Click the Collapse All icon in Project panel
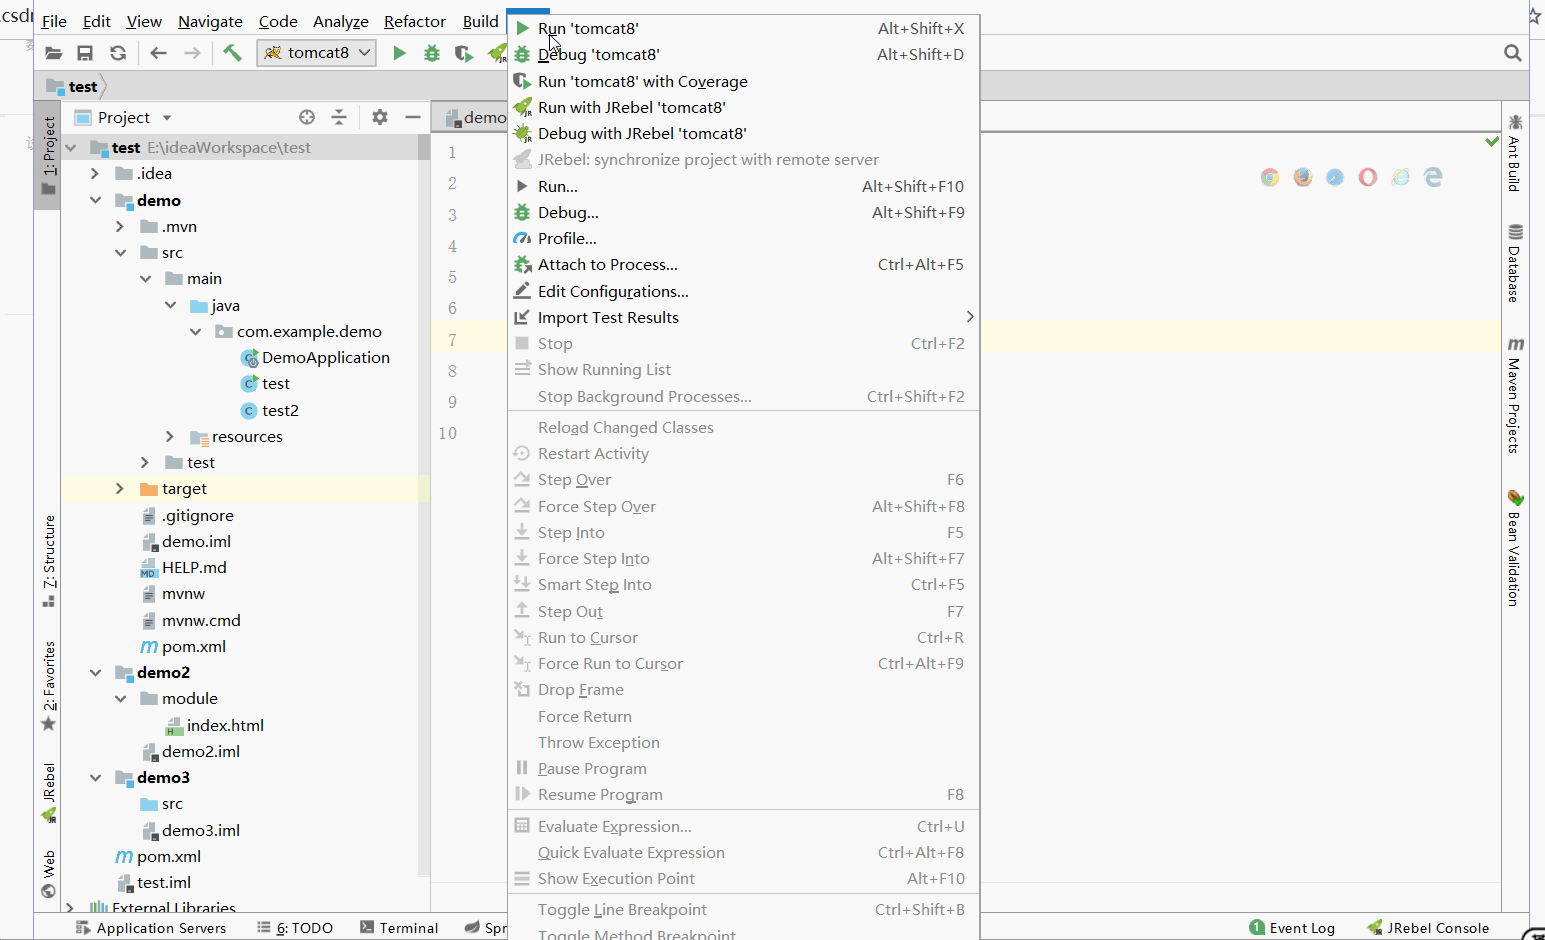 pyautogui.click(x=339, y=117)
